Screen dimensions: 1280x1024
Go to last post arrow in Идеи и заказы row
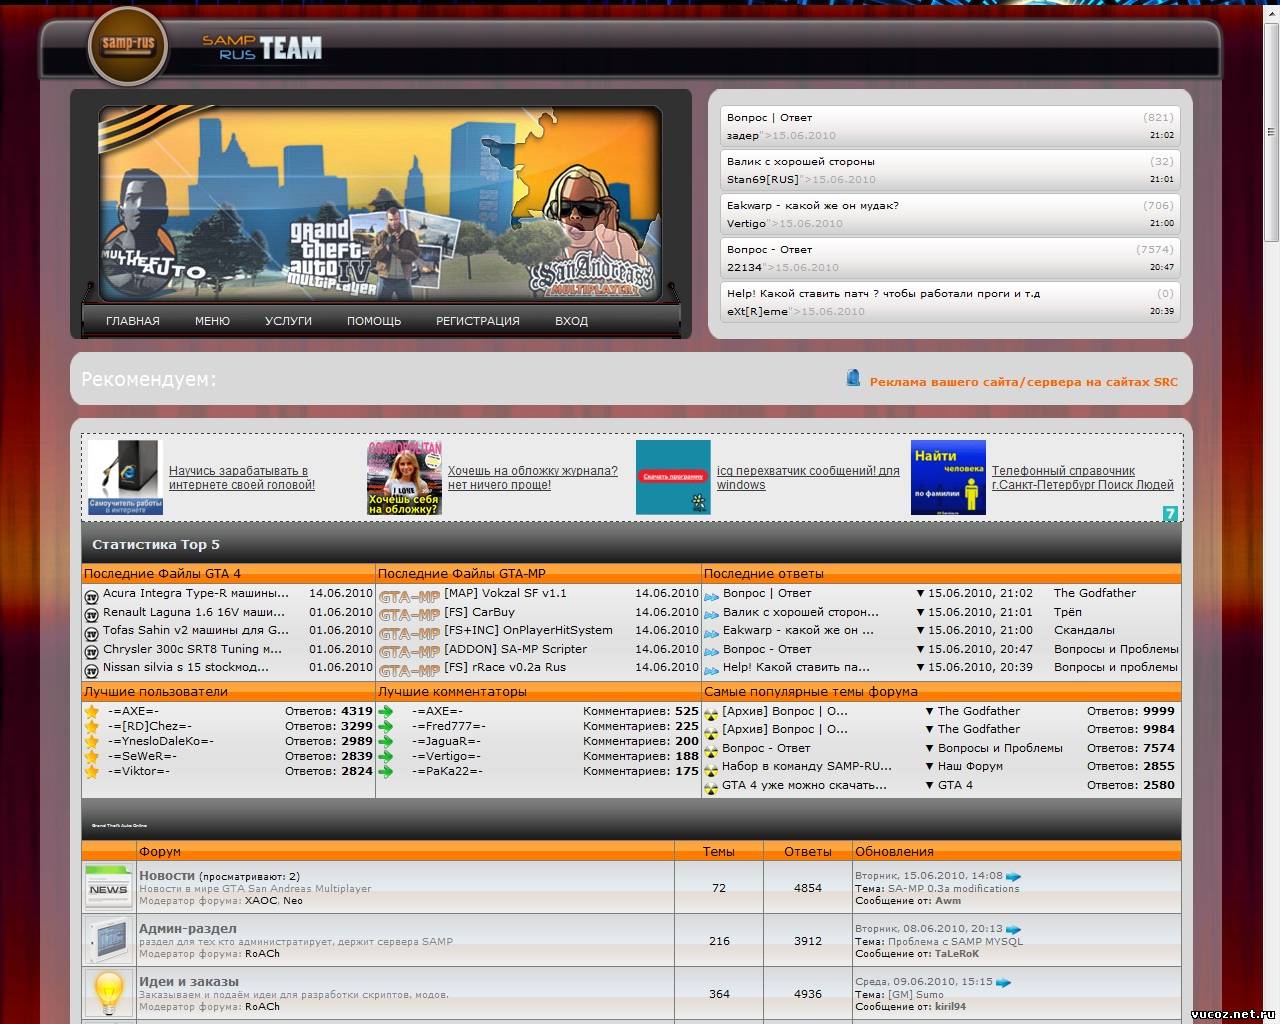[1004, 982]
